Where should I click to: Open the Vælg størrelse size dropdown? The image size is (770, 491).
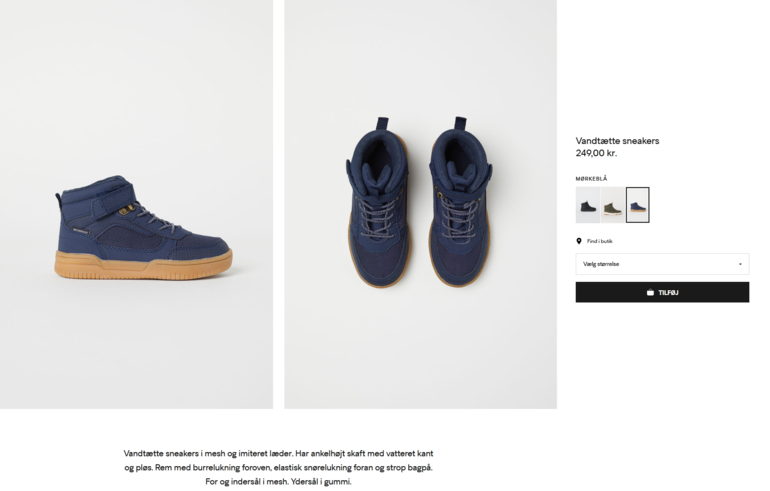(x=662, y=264)
